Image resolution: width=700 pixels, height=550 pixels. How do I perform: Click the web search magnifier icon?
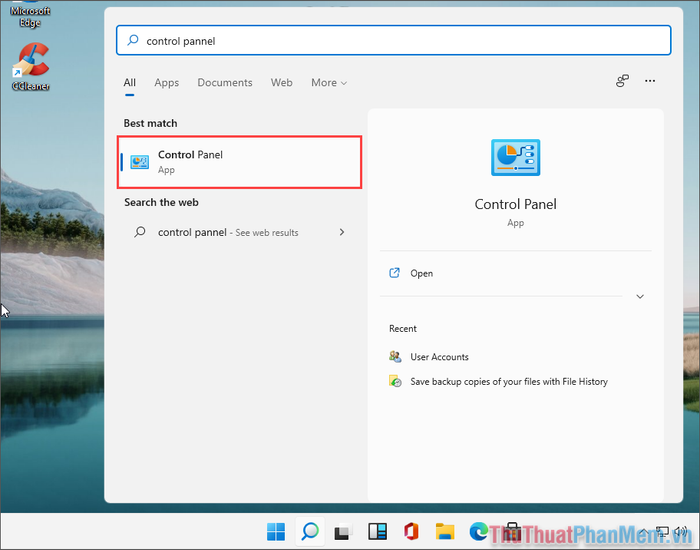click(140, 232)
